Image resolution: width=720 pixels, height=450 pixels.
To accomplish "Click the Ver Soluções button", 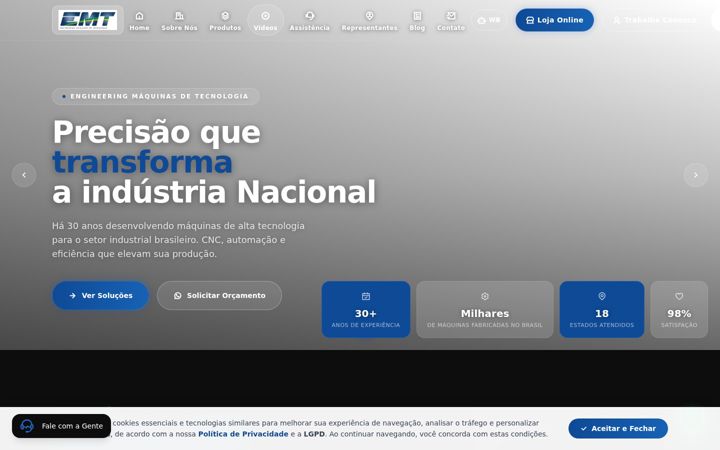I will (x=101, y=296).
